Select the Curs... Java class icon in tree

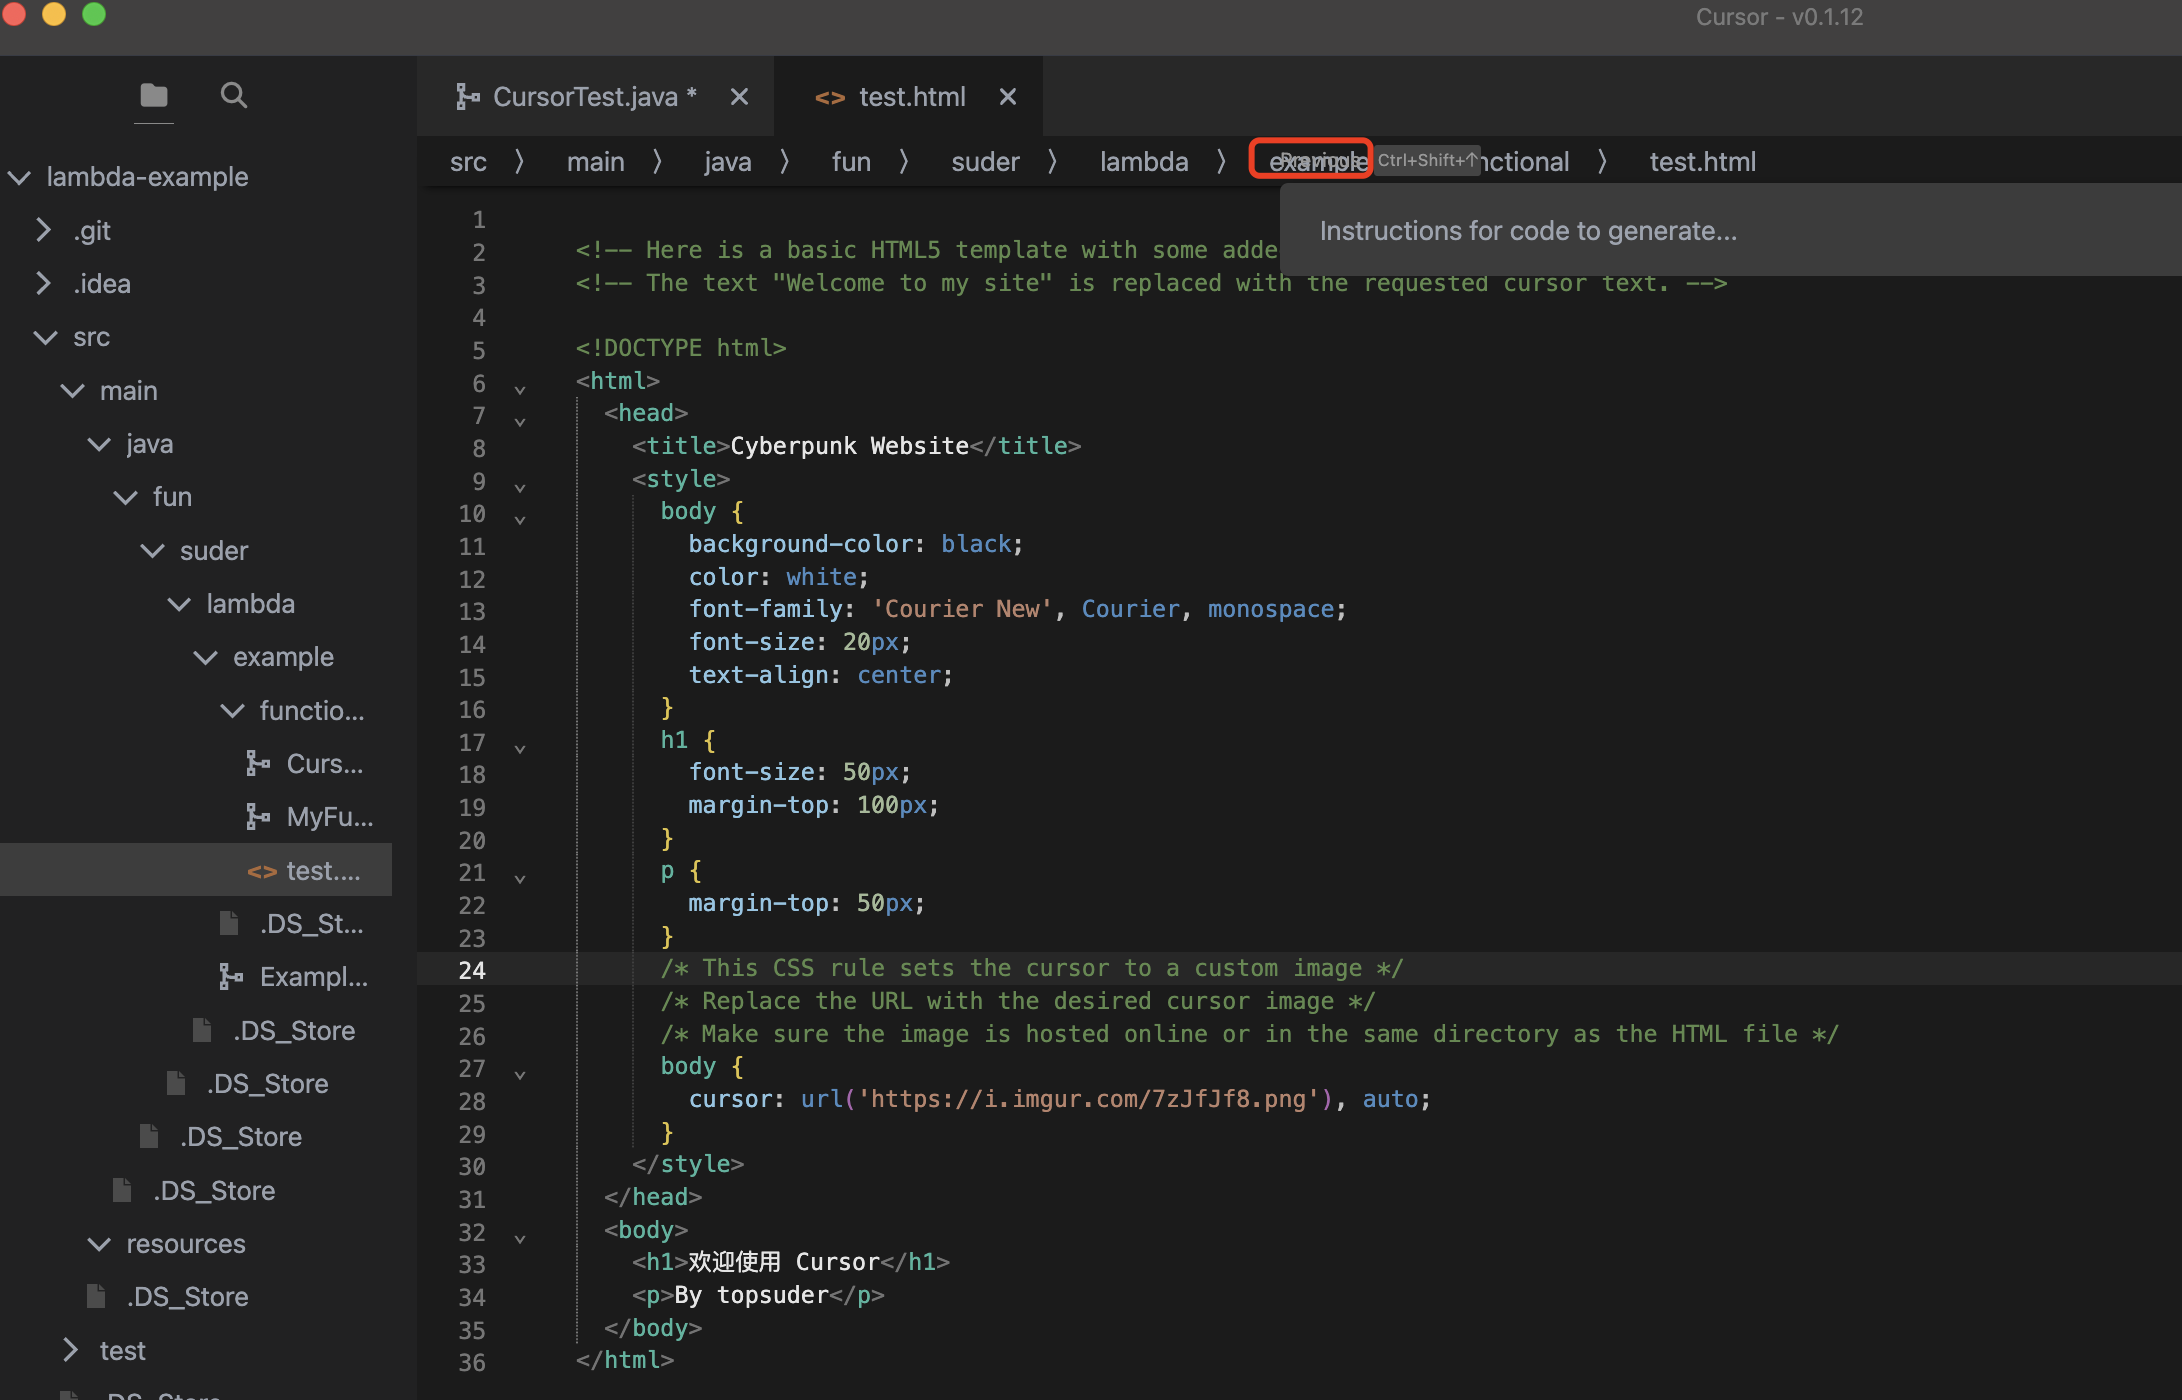[257, 763]
